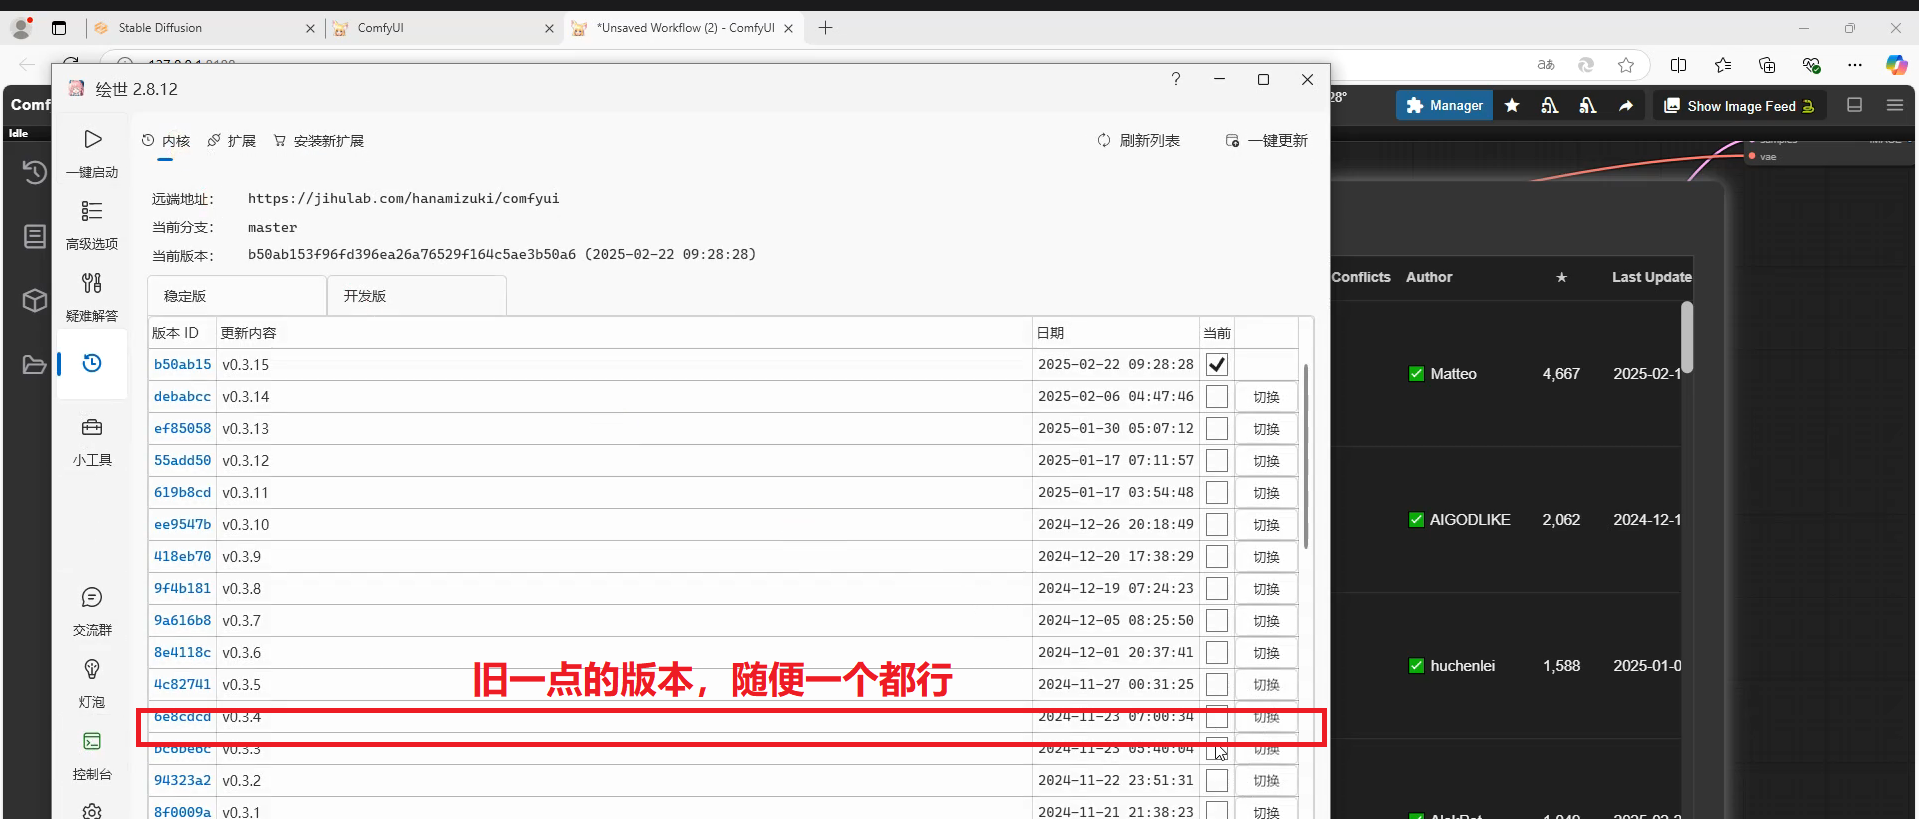Open browser collections icon
The image size is (1919, 819).
(1767, 65)
